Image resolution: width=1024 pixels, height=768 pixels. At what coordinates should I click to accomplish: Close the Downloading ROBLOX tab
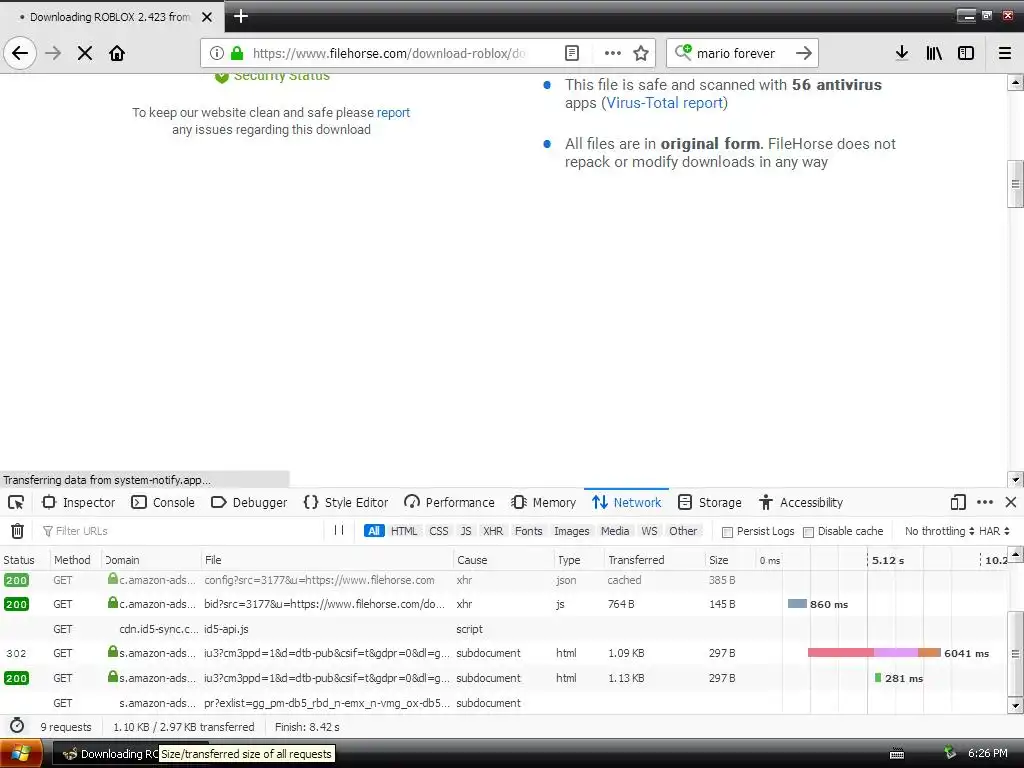tap(207, 17)
